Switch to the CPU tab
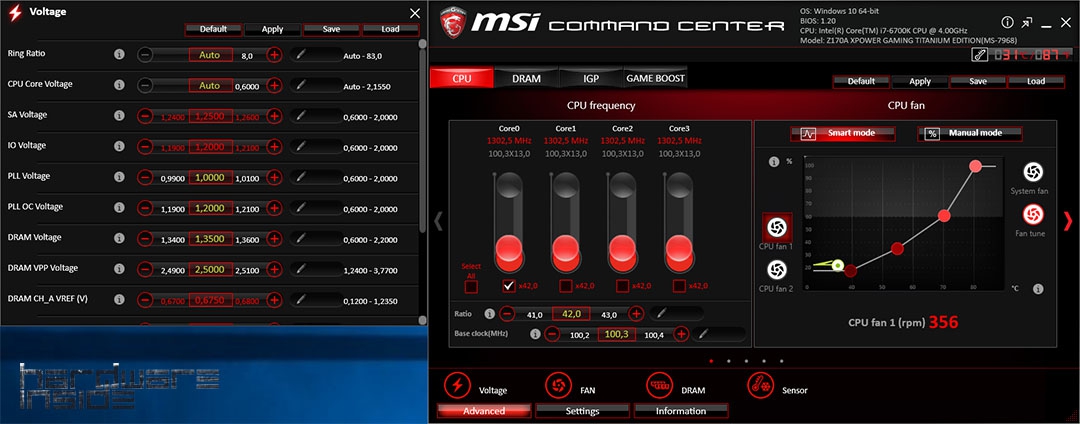The image size is (1080, 424). point(461,78)
